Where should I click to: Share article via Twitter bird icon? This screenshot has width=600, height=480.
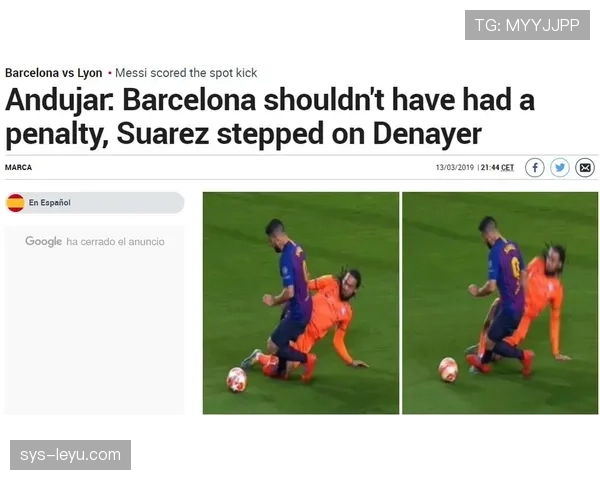click(560, 168)
